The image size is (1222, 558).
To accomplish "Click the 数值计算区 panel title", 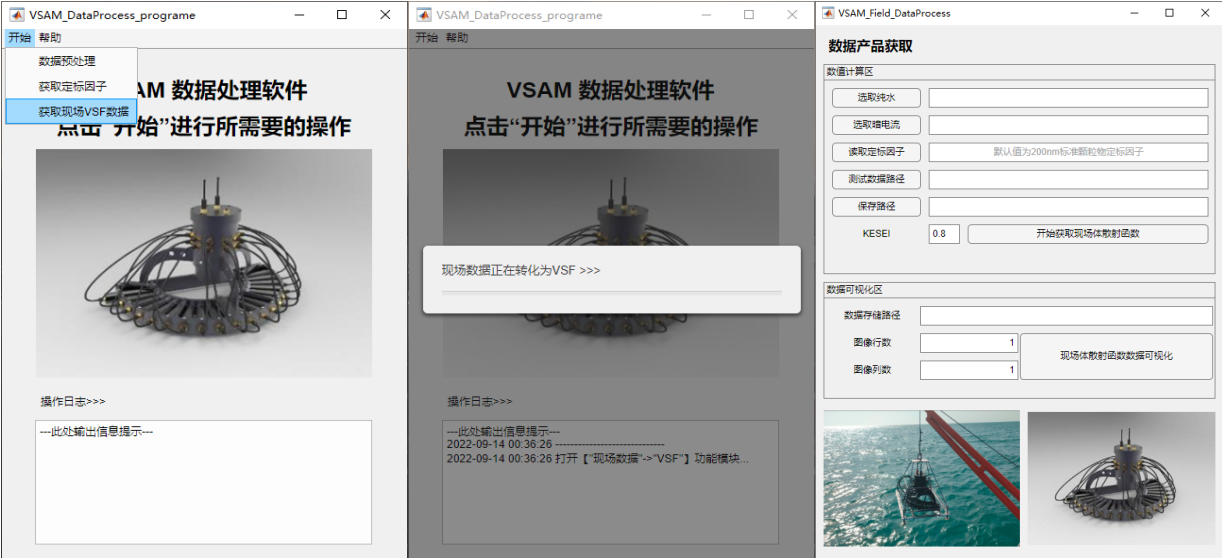I will 850,71.
